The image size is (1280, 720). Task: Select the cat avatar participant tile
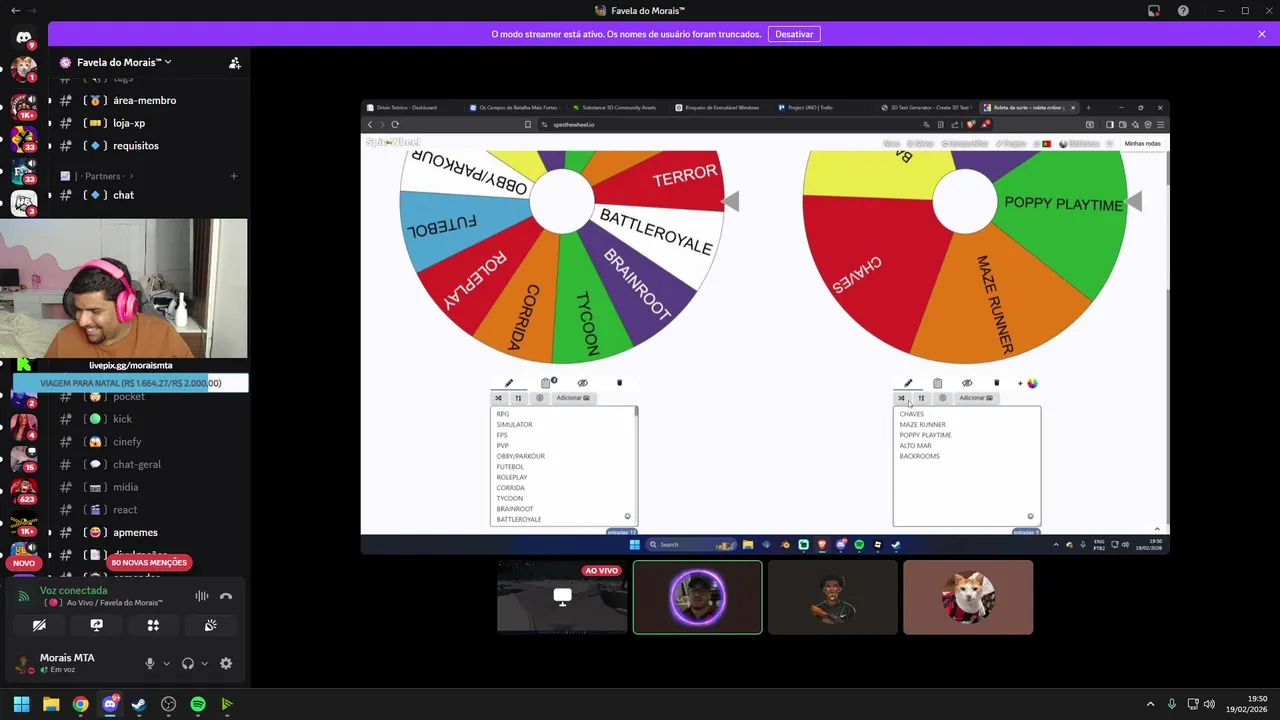[968, 597]
